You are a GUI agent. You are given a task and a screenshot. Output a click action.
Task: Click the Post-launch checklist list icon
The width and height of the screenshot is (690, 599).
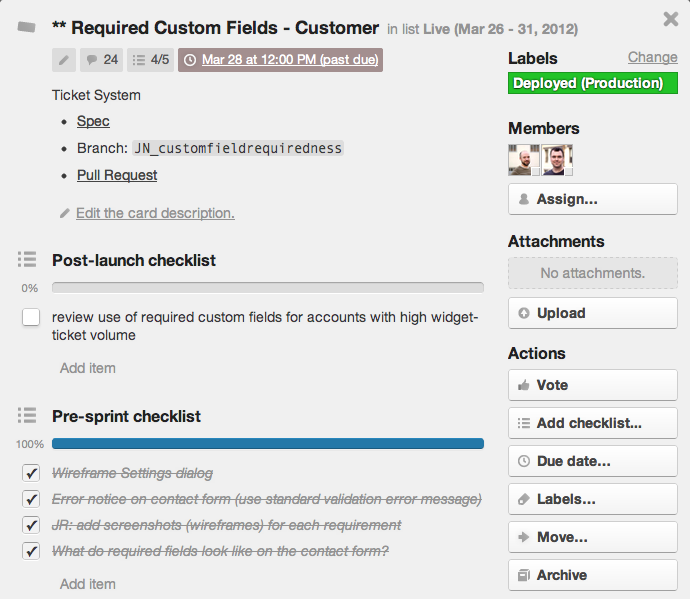click(x=27, y=260)
